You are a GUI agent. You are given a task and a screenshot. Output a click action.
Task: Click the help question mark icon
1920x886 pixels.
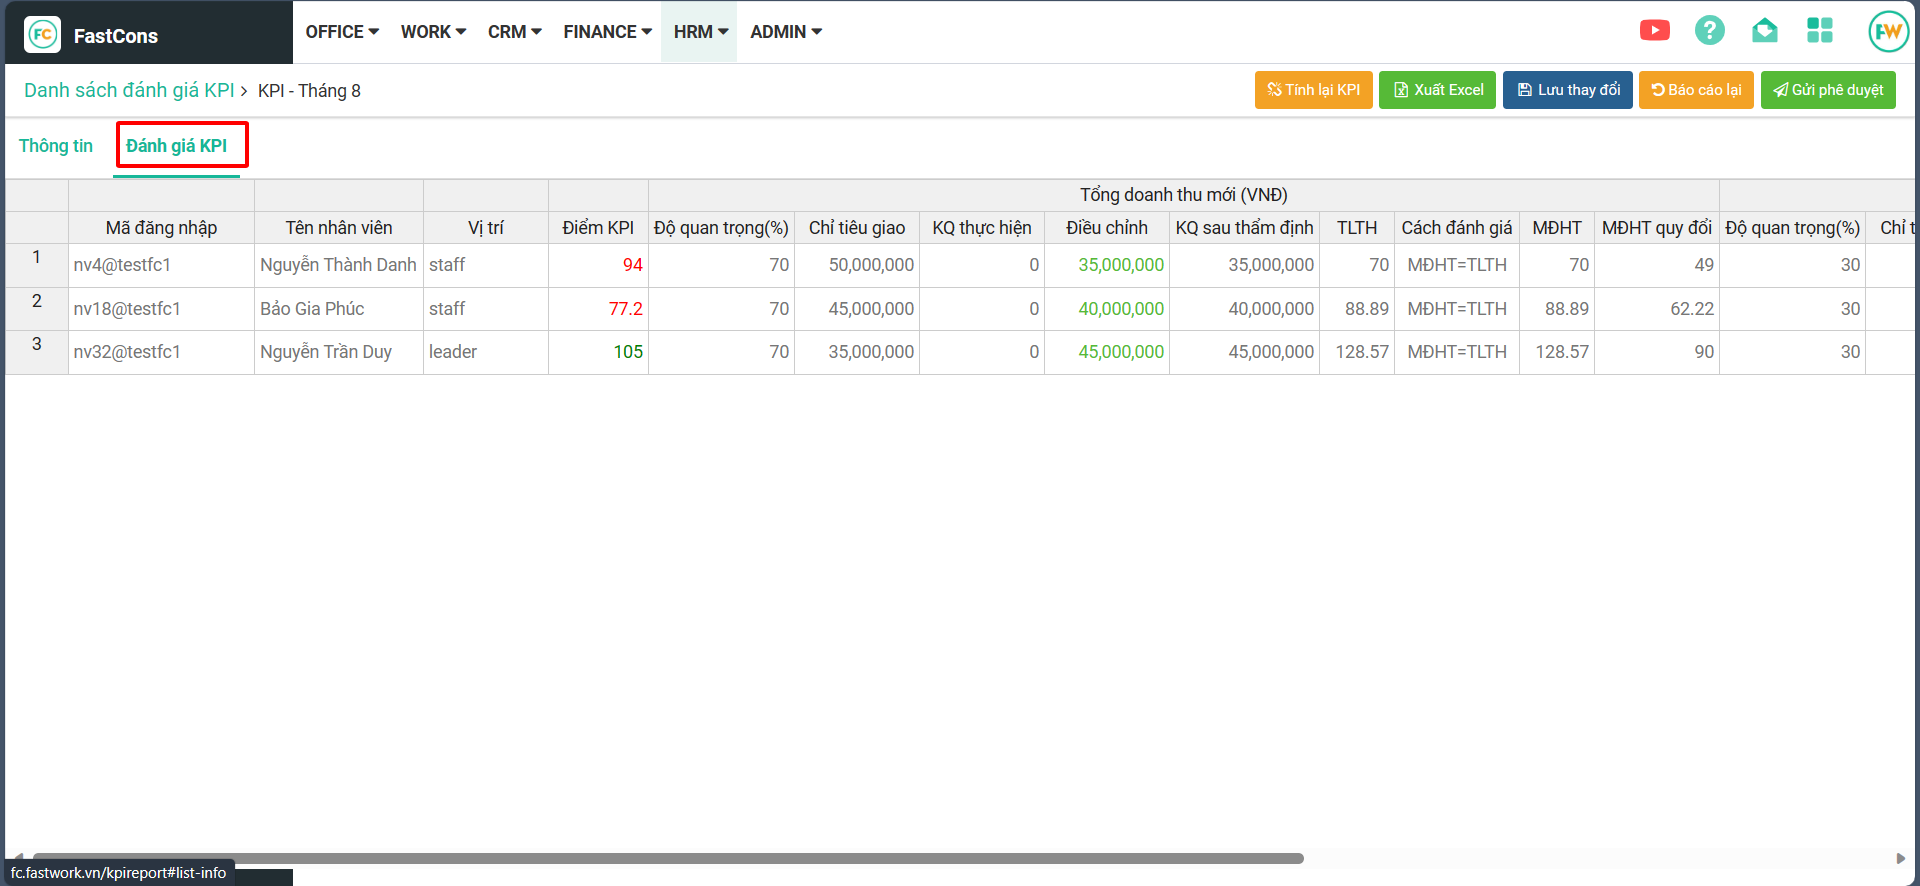point(1709,31)
